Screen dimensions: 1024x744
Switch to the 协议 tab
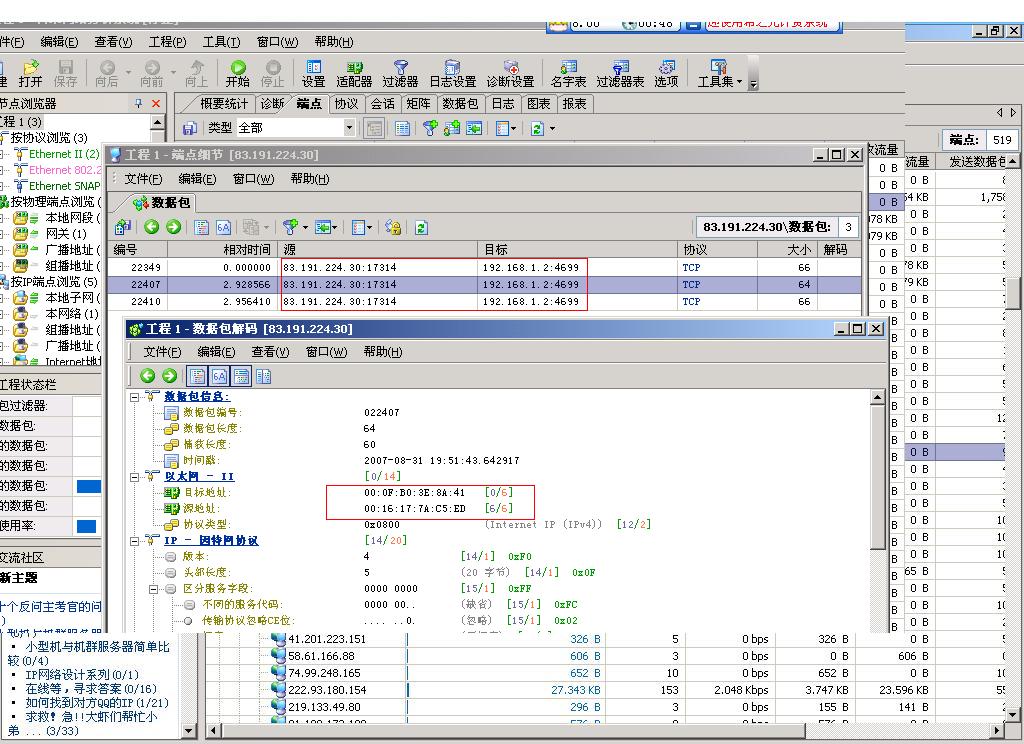click(x=346, y=104)
